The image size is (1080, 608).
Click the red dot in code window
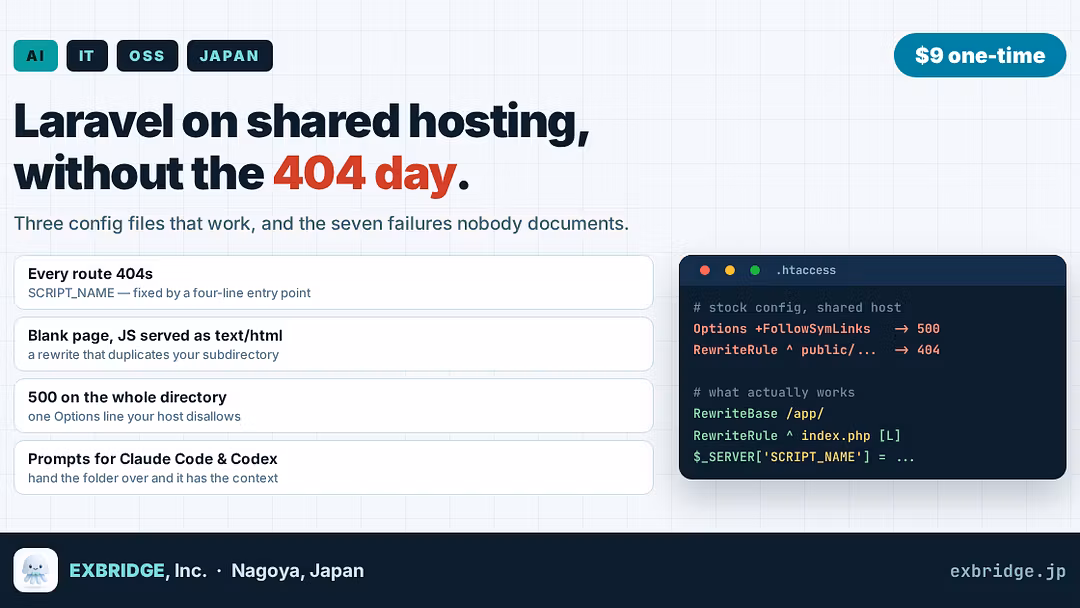[705, 270]
